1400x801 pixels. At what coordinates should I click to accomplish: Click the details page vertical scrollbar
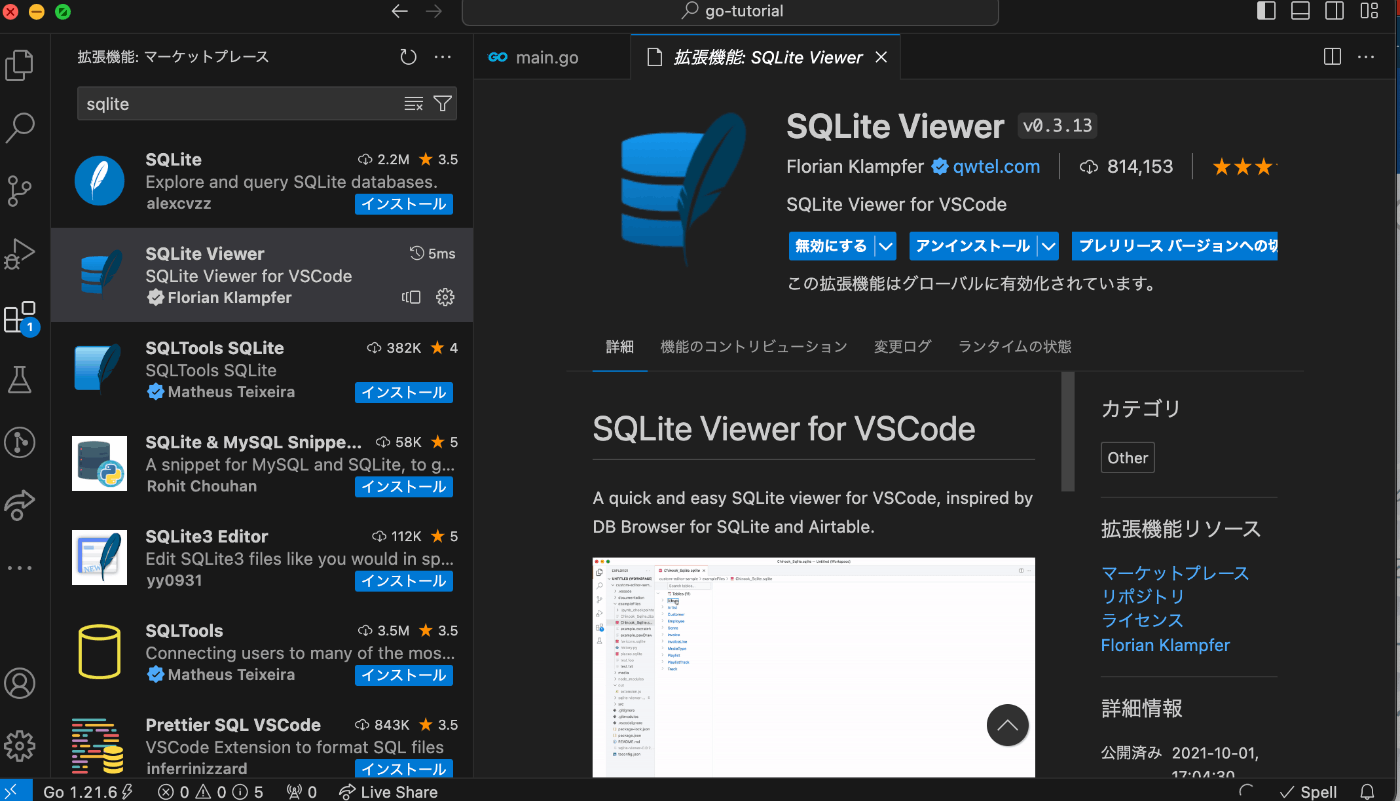point(1068,431)
